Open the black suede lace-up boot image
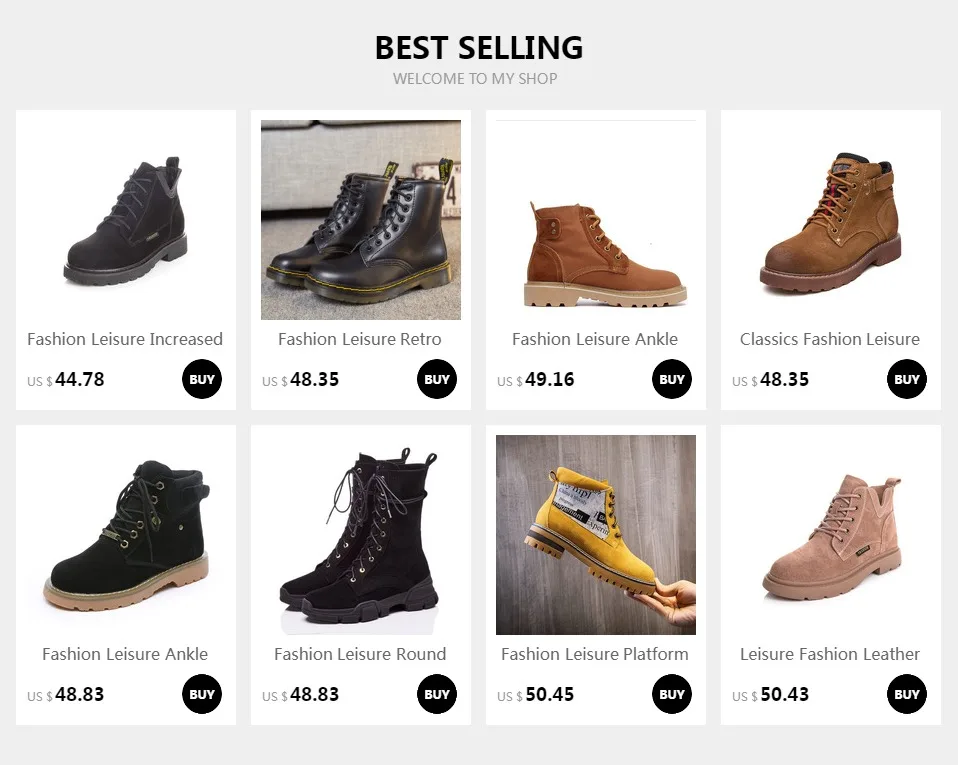This screenshot has height=765, width=958. click(x=126, y=220)
